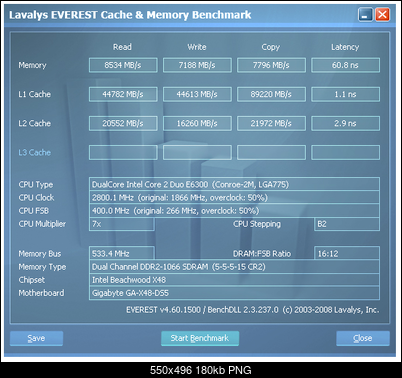Screen dimensions: 402x378
Task: Click the L2 Cache row label
Action: click(x=35, y=123)
